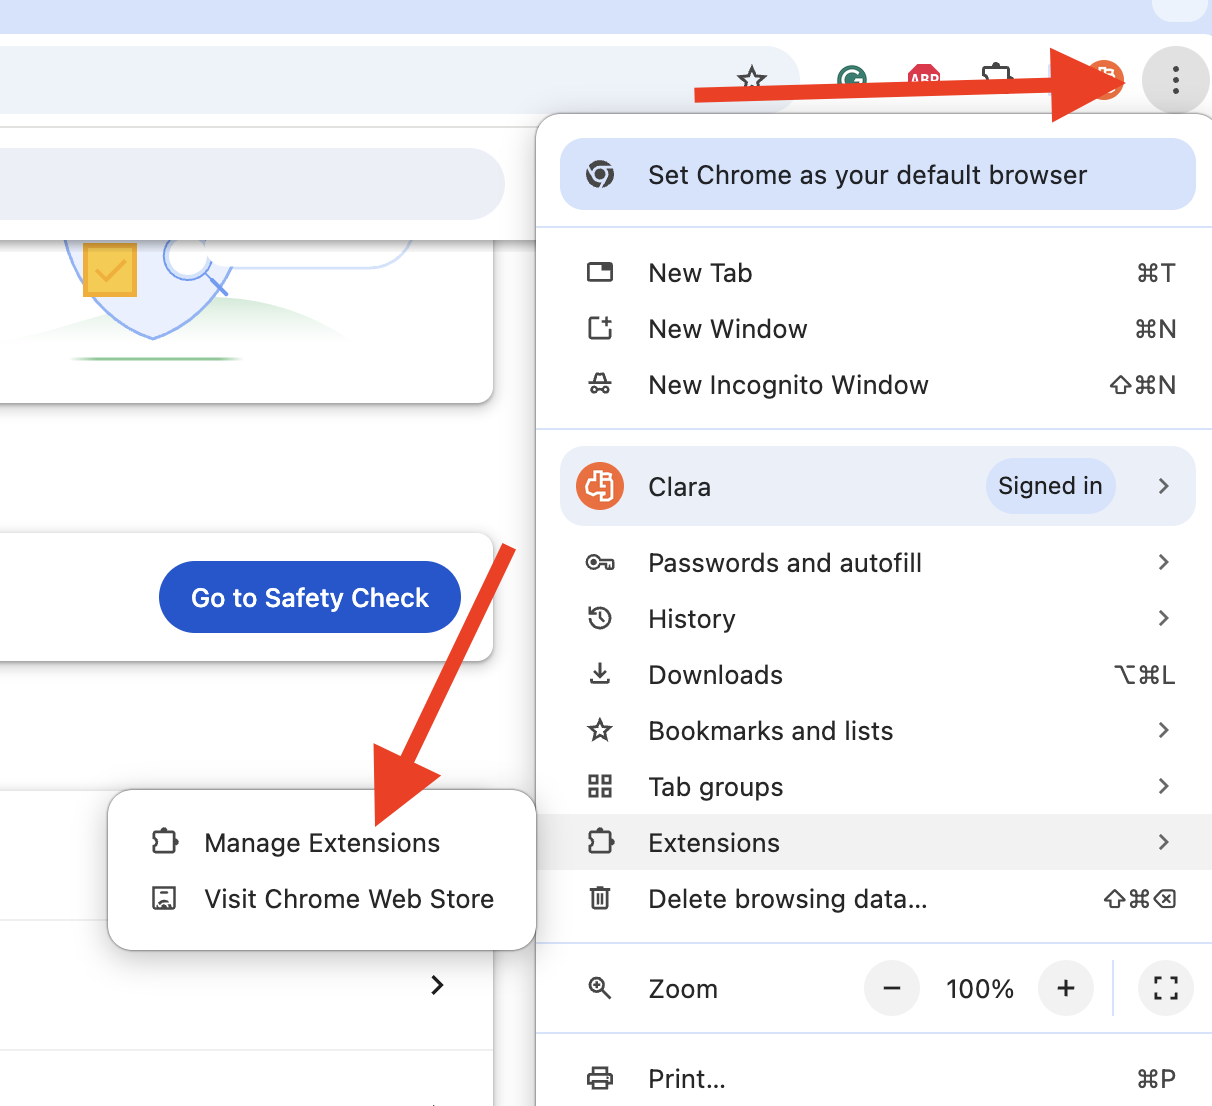
Task: Expand the settings row chevron on page
Action: point(437,985)
